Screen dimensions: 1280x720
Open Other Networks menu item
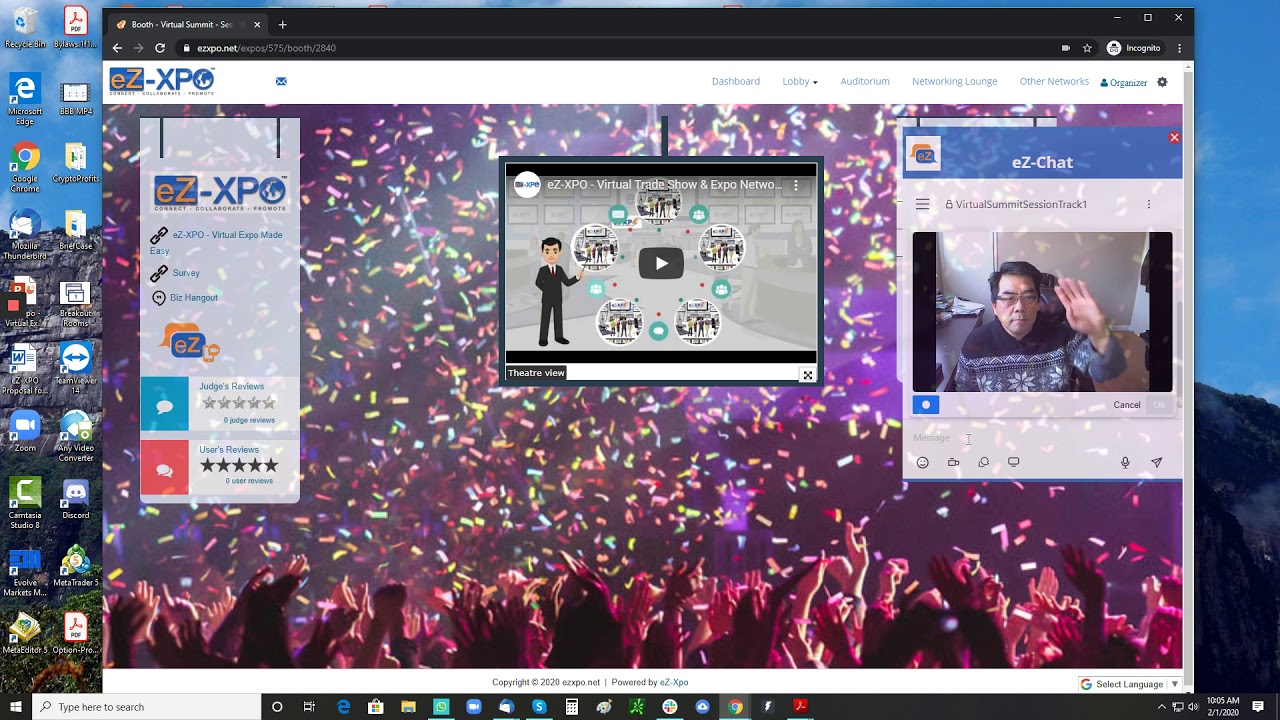(1054, 81)
